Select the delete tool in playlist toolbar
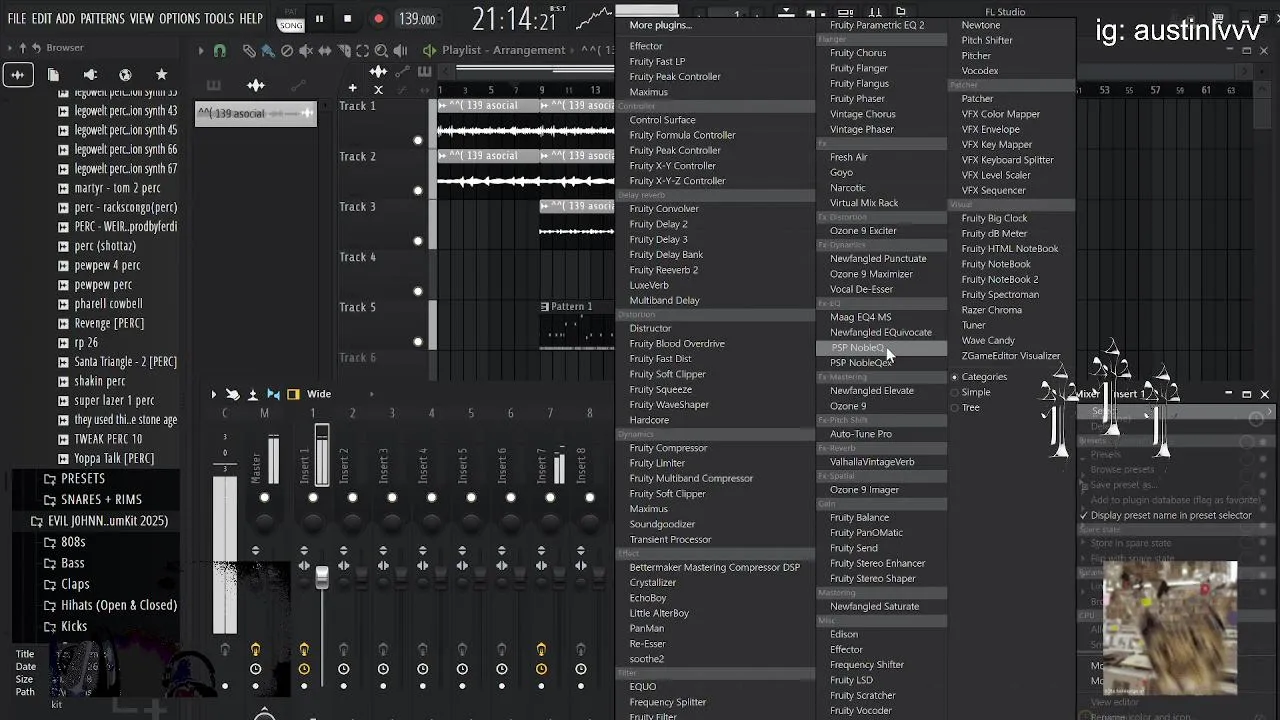1280x720 pixels. tap(287, 51)
